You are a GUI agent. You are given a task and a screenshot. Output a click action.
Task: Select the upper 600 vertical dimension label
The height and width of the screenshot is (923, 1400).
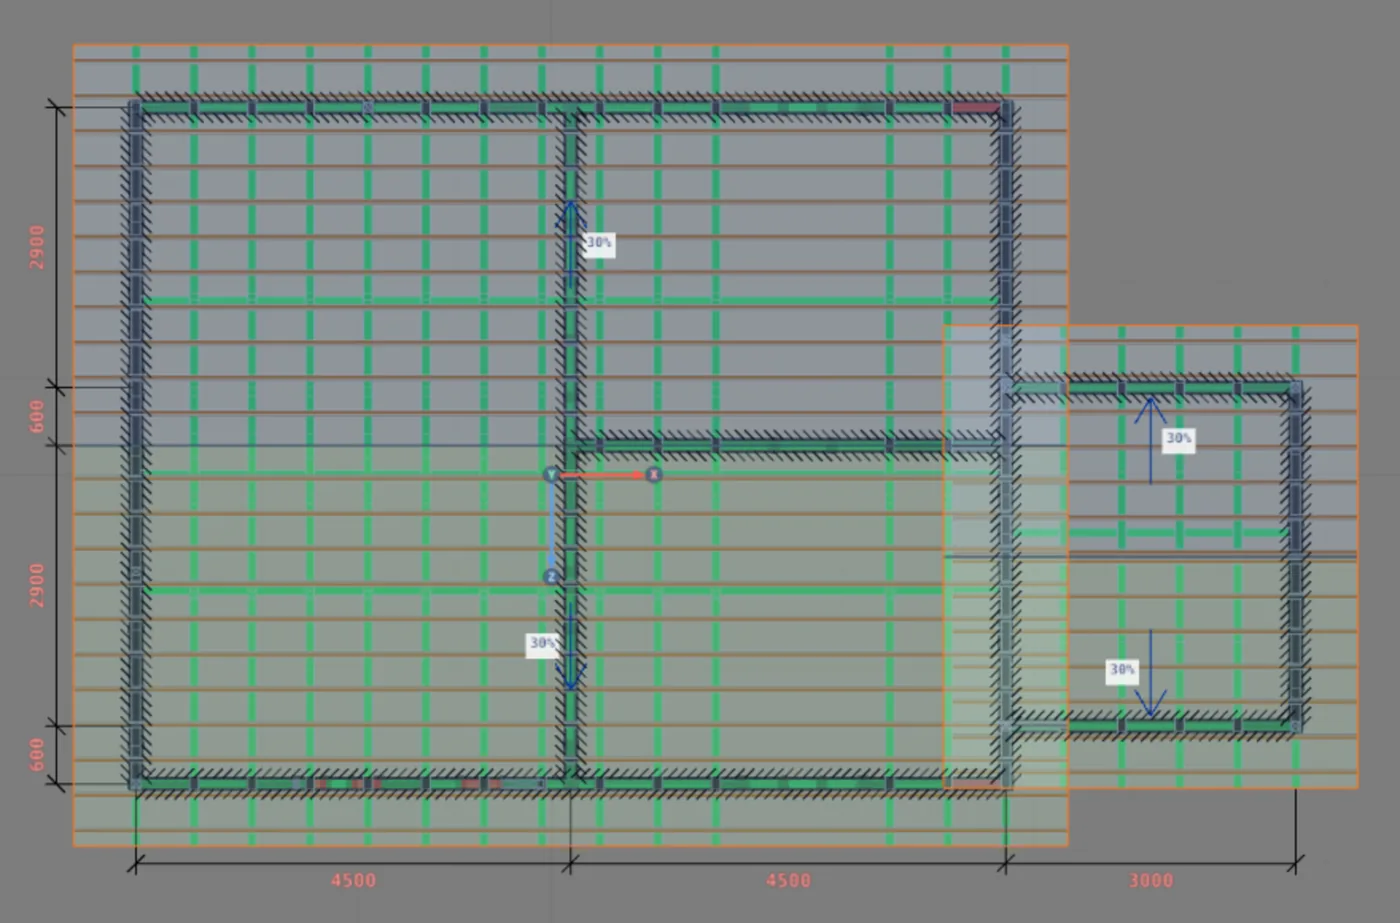click(x=38, y=416)
